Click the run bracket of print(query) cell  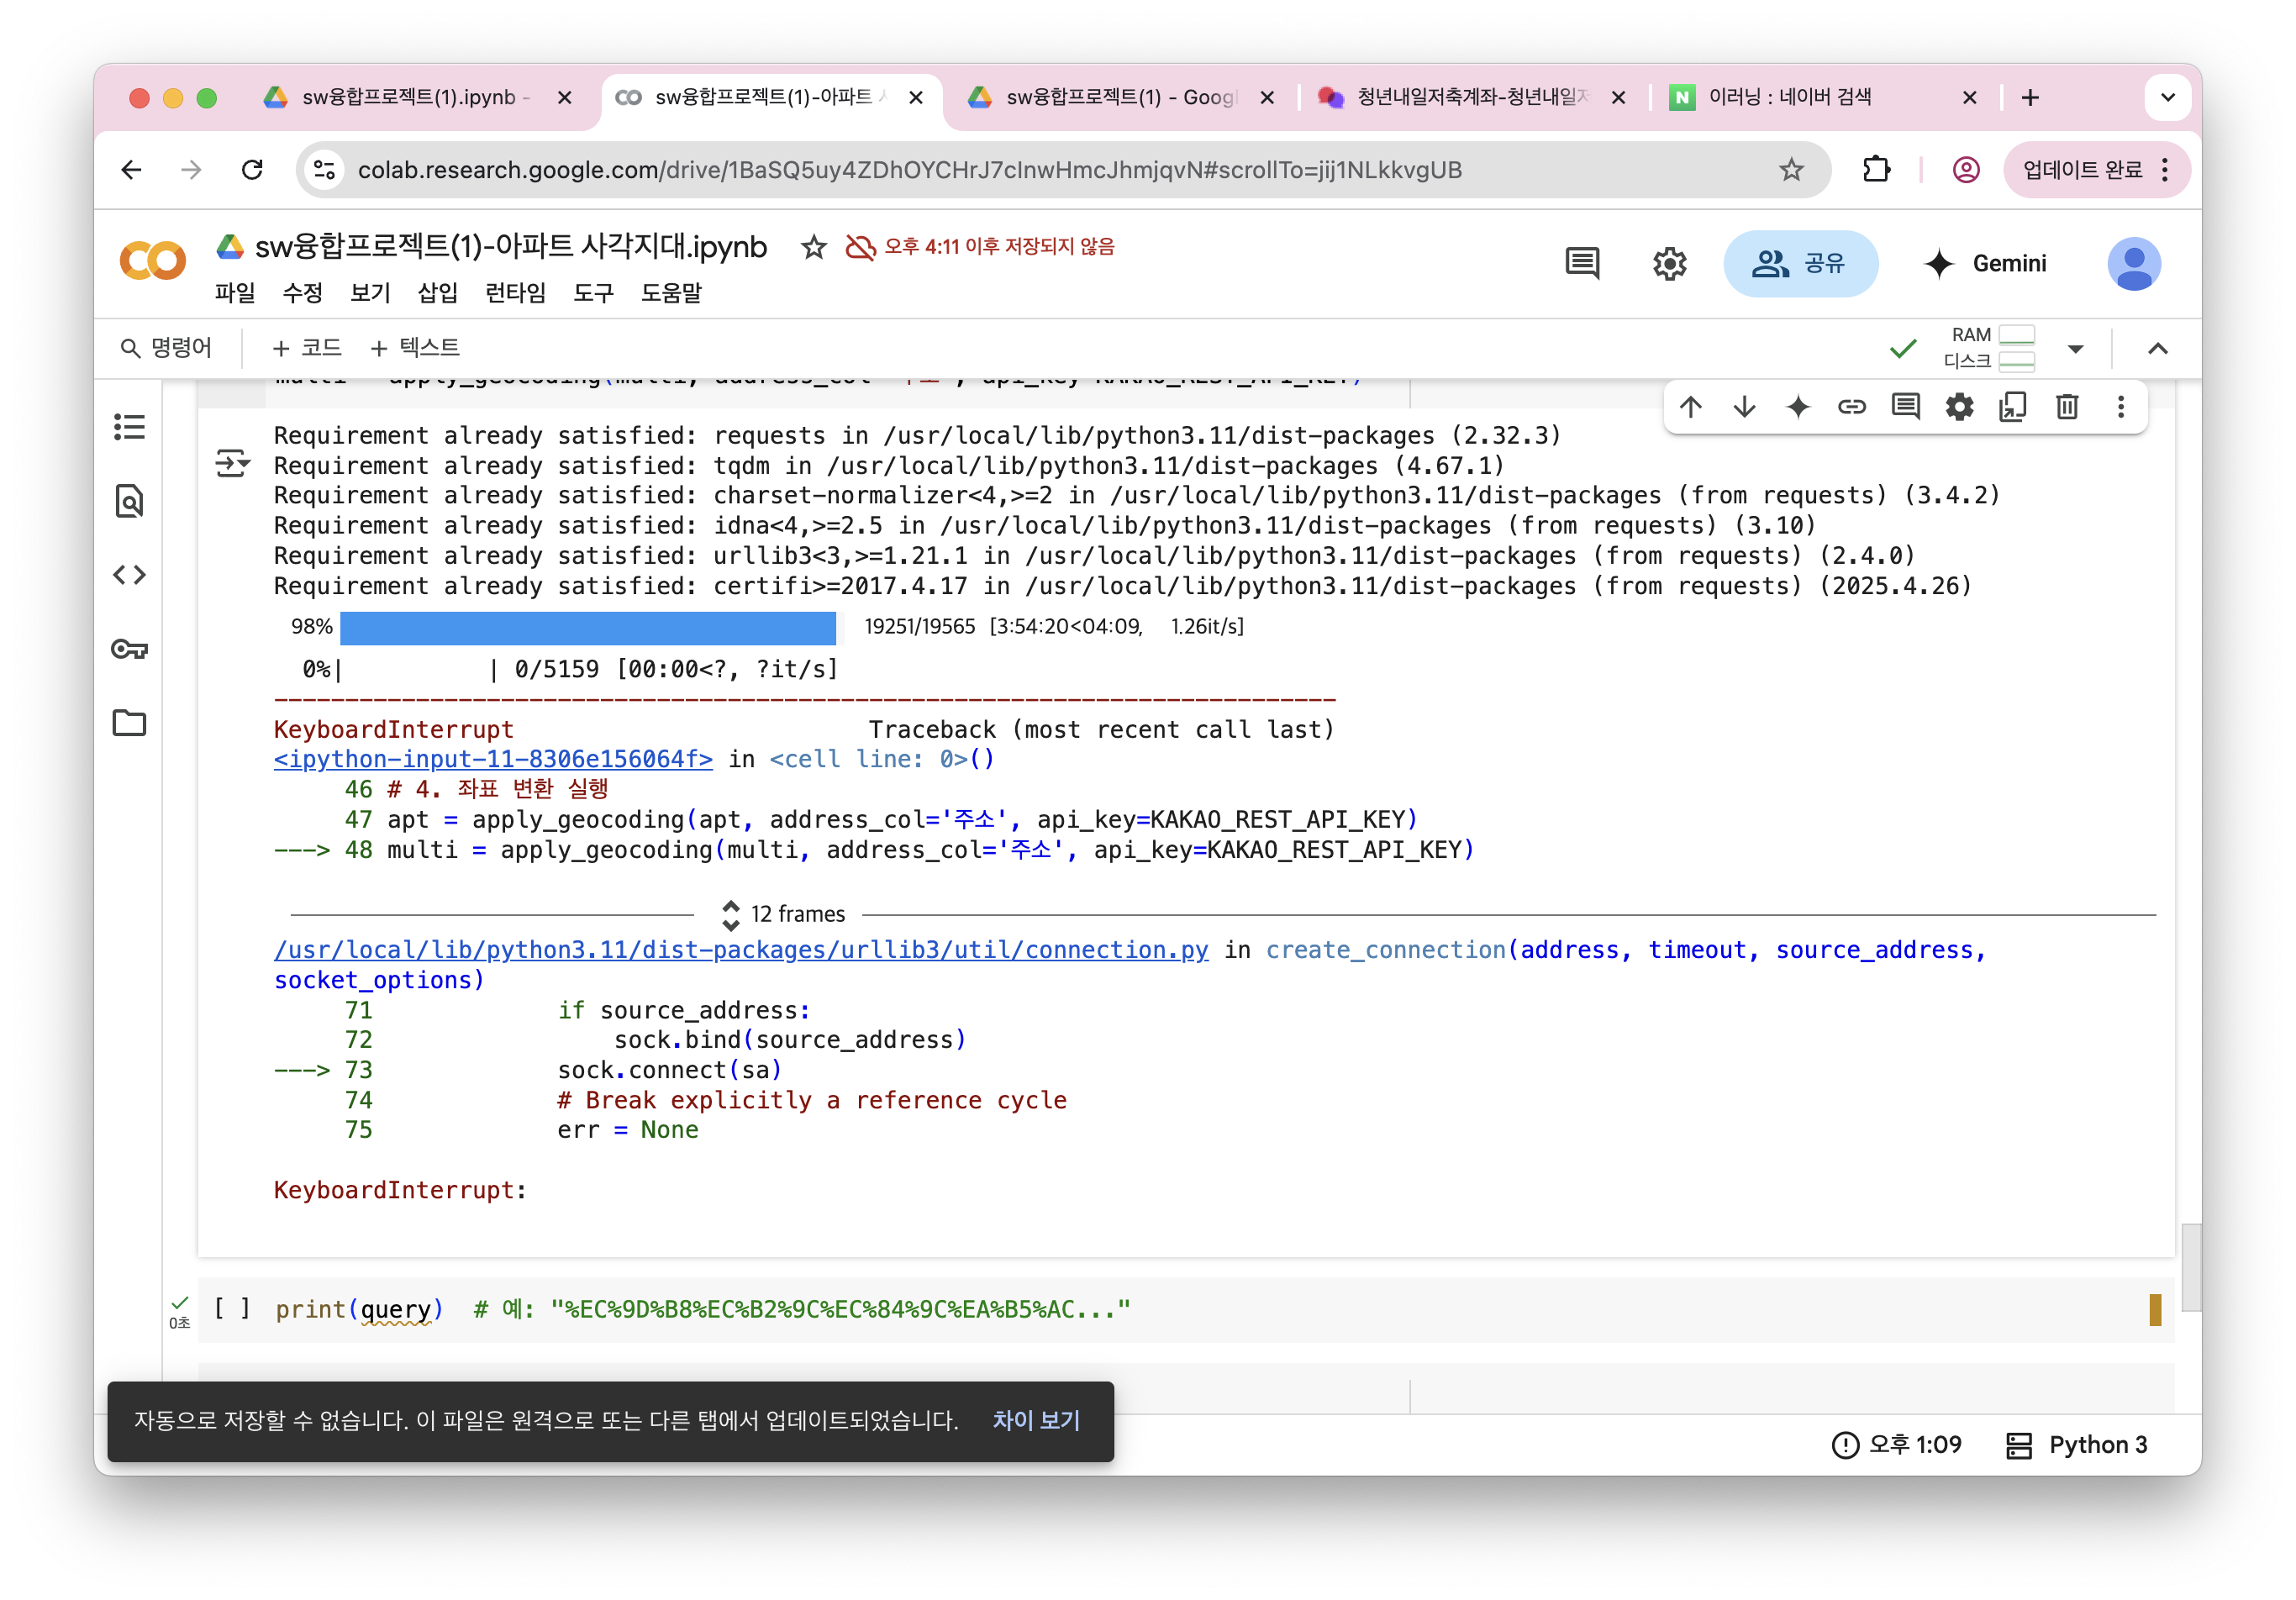pyautogui.click(x=232, y=1308)
